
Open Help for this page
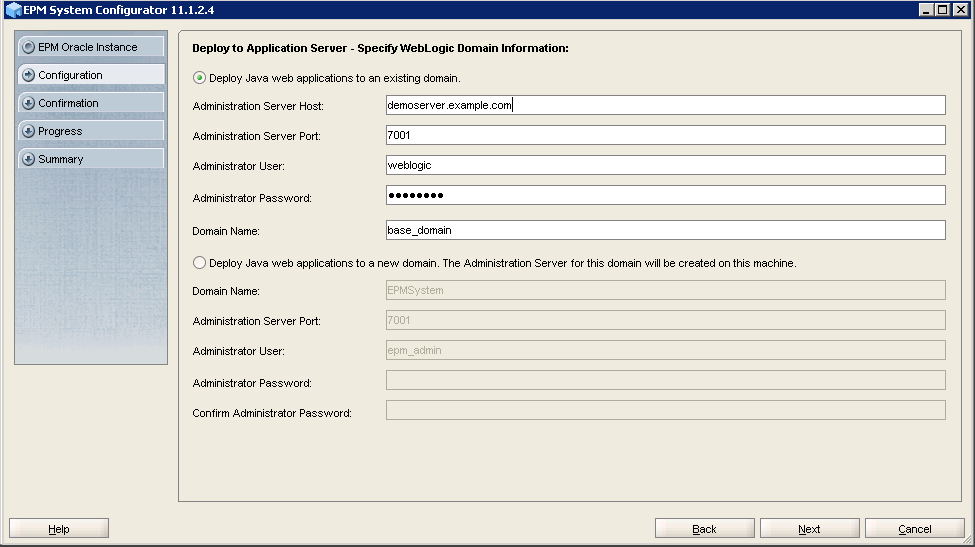click(59, 529)
